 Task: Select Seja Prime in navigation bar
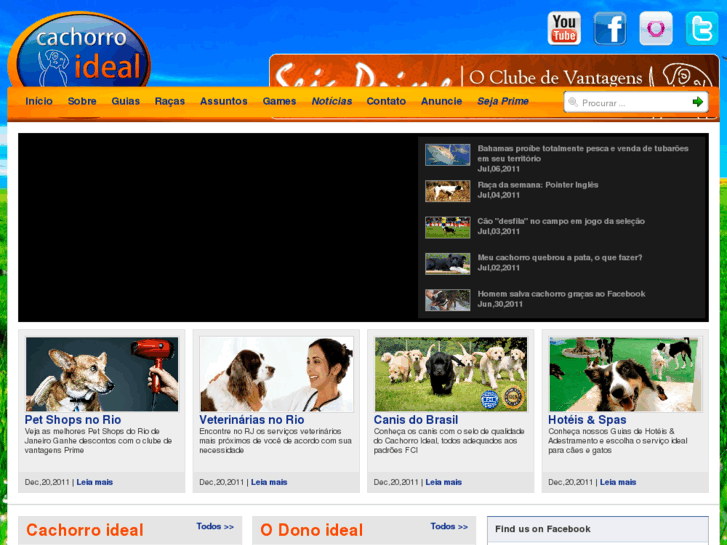pyautogui.click(x=503, y=101)
